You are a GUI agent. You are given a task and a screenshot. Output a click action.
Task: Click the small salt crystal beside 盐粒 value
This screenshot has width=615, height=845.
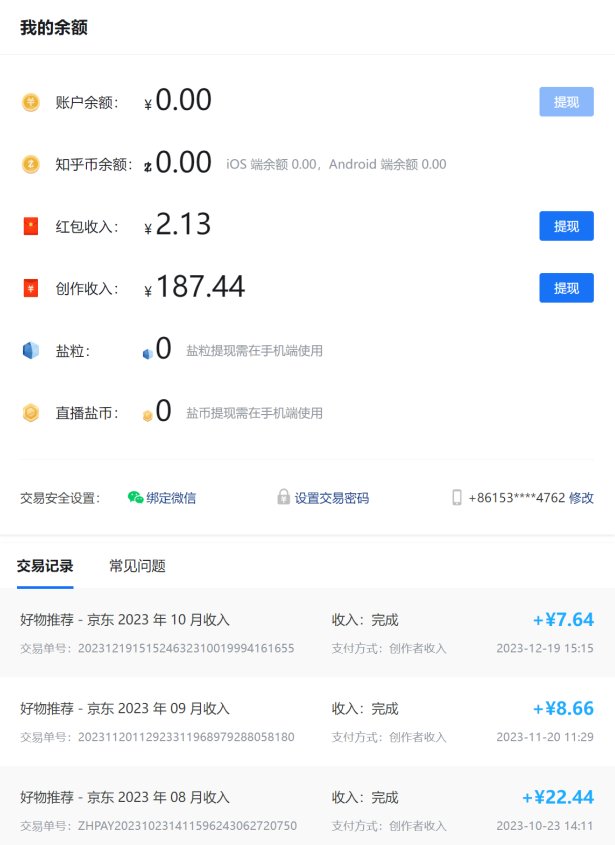click(x=148, y=354)
